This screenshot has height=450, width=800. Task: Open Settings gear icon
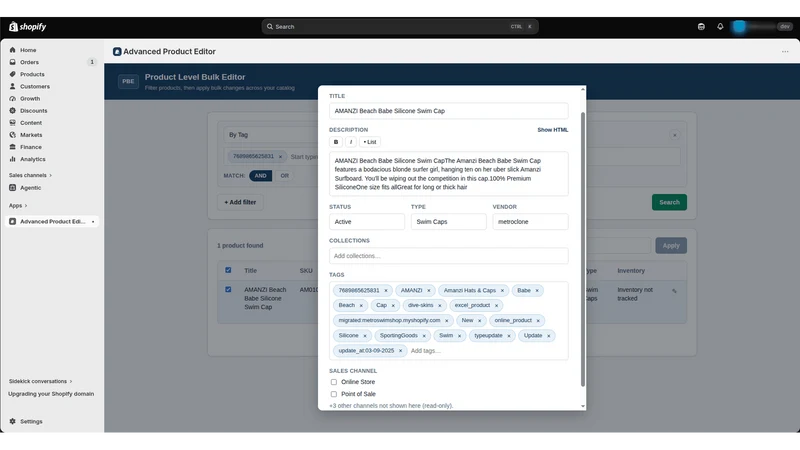click(12, 421)
